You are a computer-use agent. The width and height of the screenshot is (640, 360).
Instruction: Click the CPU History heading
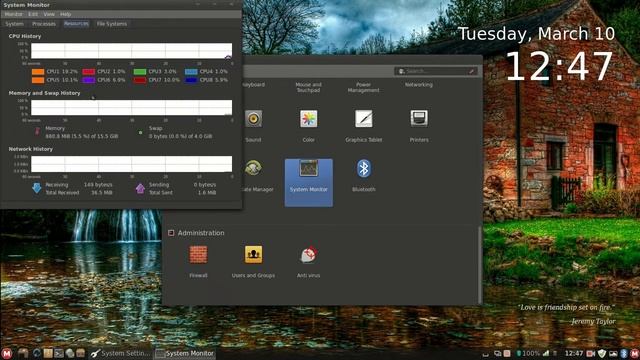click(x=25, y=36)
